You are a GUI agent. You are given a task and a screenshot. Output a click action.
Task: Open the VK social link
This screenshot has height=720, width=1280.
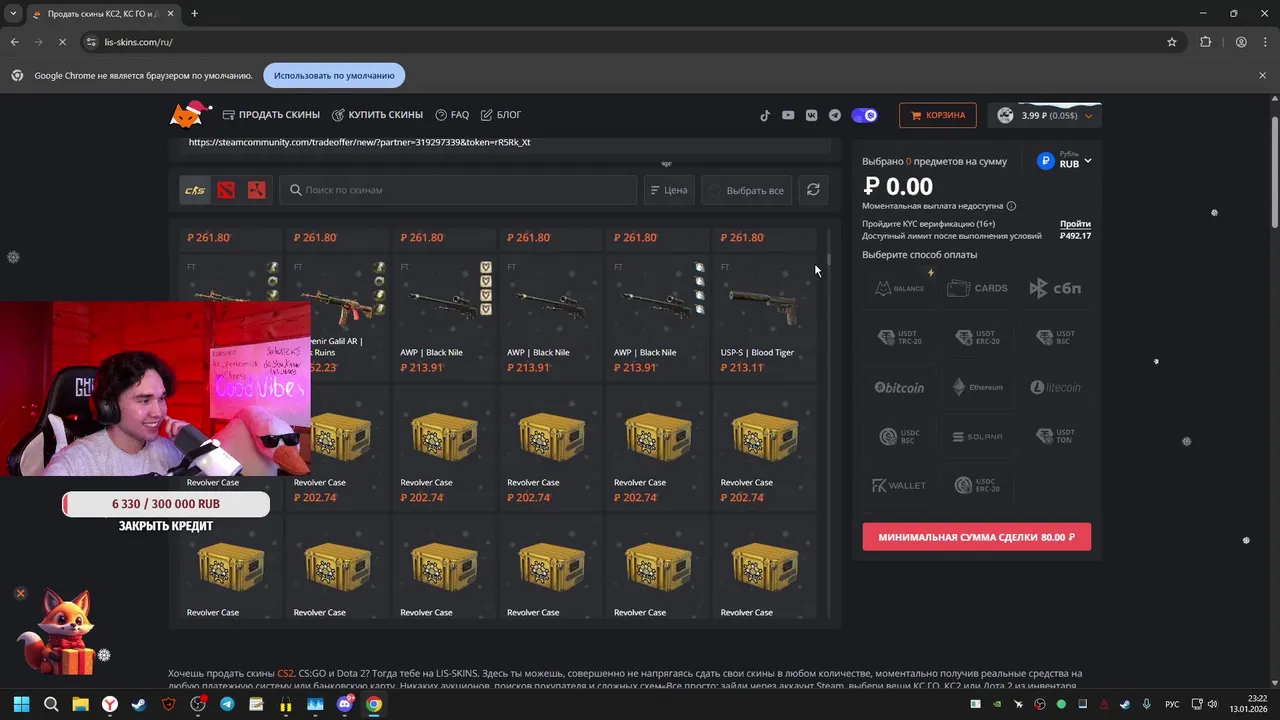(811, 115)
